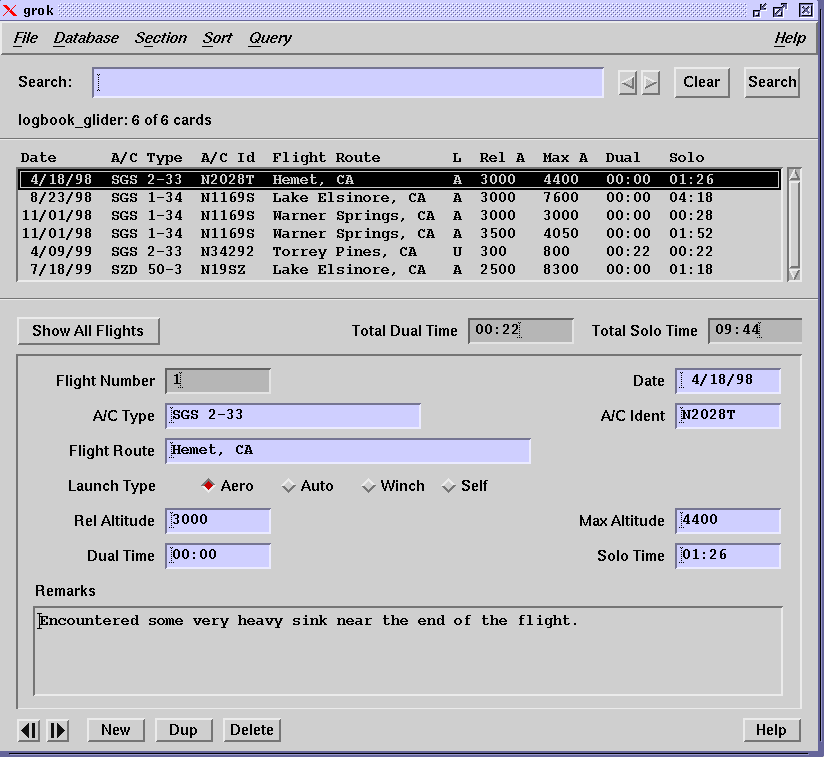Click the scrollbar down arrow in flight list
Image resolution: width=824 pixels, height=757 pixels.
795,275
